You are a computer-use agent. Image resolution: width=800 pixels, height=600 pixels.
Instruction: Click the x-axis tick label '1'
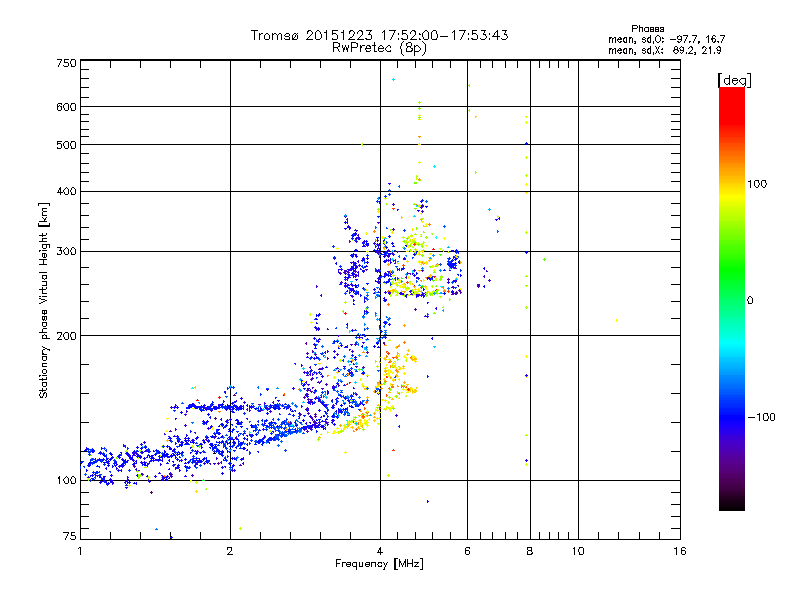point(80,551)
